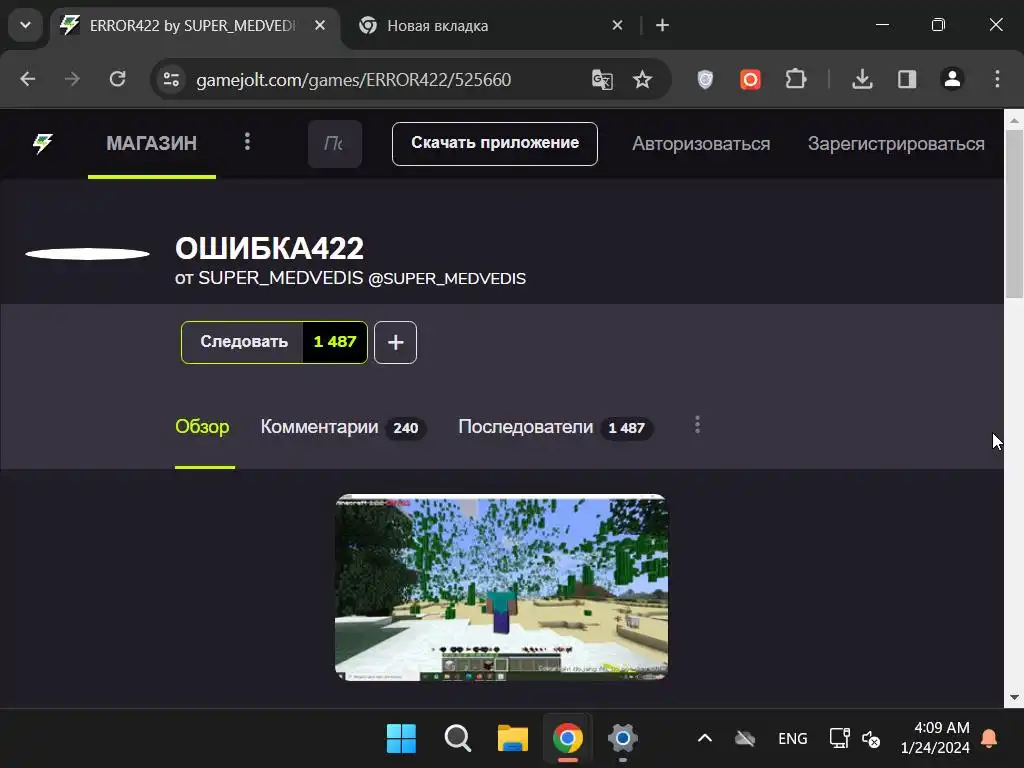Click the page scrollbar thumb
This screenshot has width=1024, height=768.
click(1014, 214)
